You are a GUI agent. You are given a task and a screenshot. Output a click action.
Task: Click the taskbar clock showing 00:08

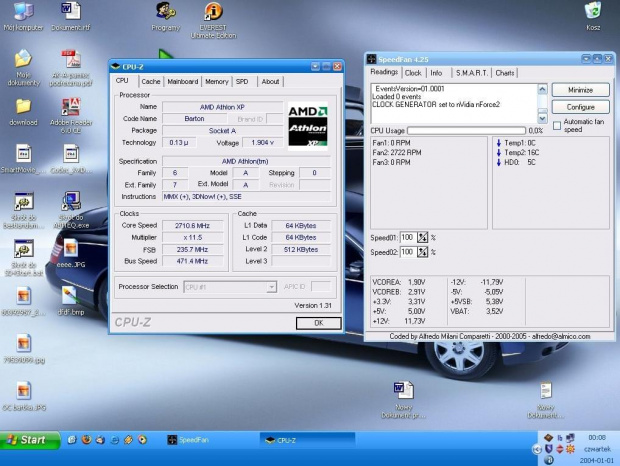(597, 438)
